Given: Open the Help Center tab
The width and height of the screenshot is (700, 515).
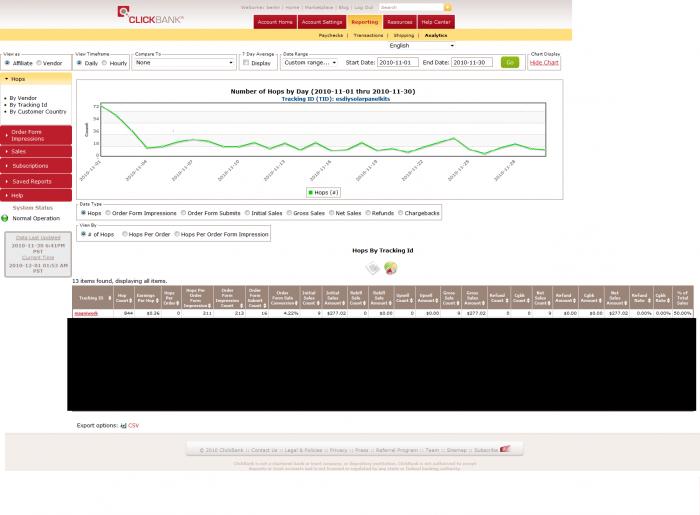Looking at the screenshot, I should 436,22.
